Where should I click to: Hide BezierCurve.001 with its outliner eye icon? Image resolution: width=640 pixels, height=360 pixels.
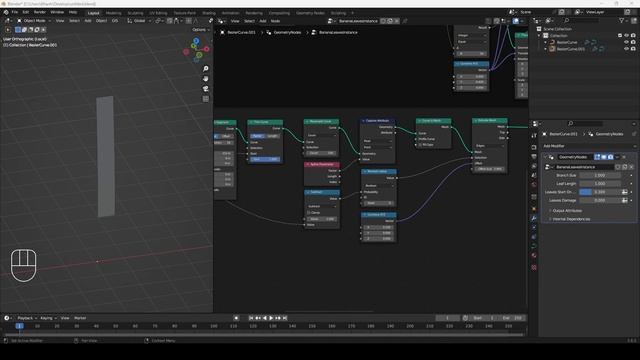tap(627, 49)
